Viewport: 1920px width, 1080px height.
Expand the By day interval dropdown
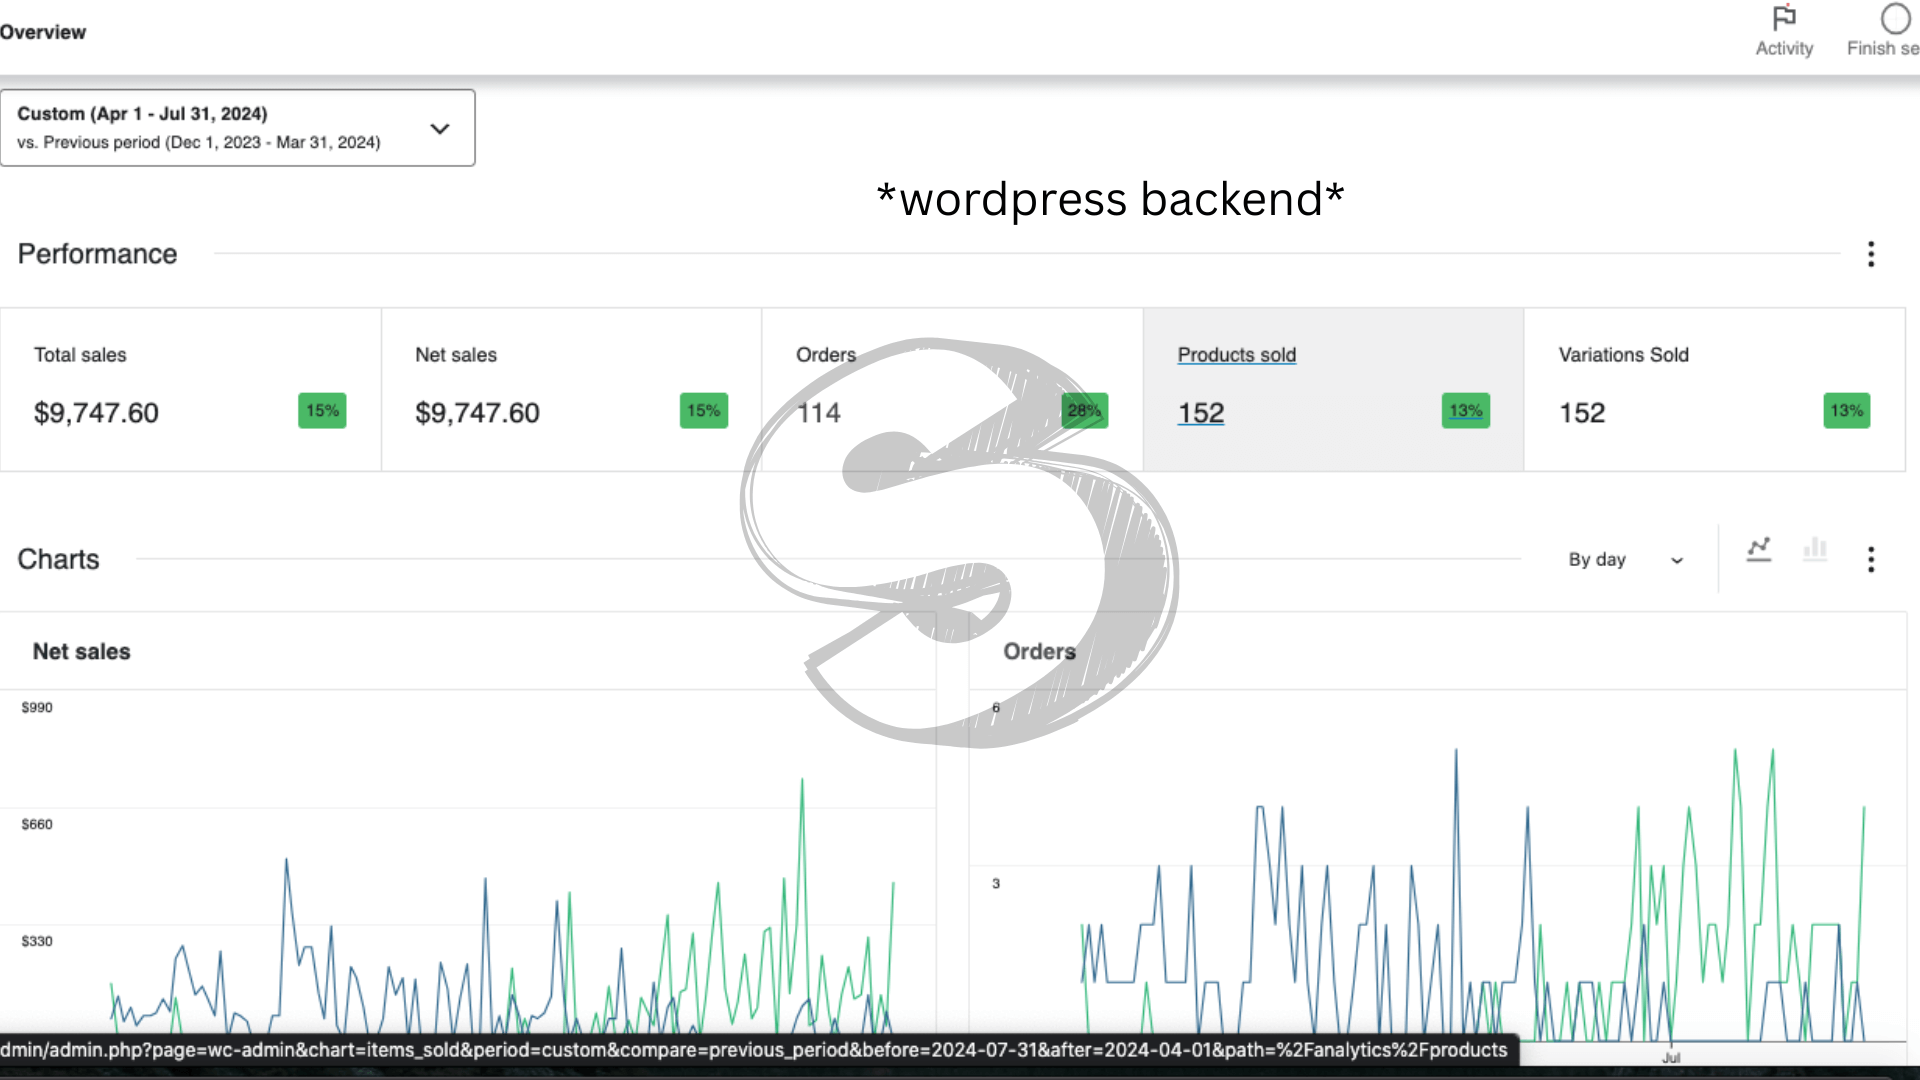point(1626,560)
